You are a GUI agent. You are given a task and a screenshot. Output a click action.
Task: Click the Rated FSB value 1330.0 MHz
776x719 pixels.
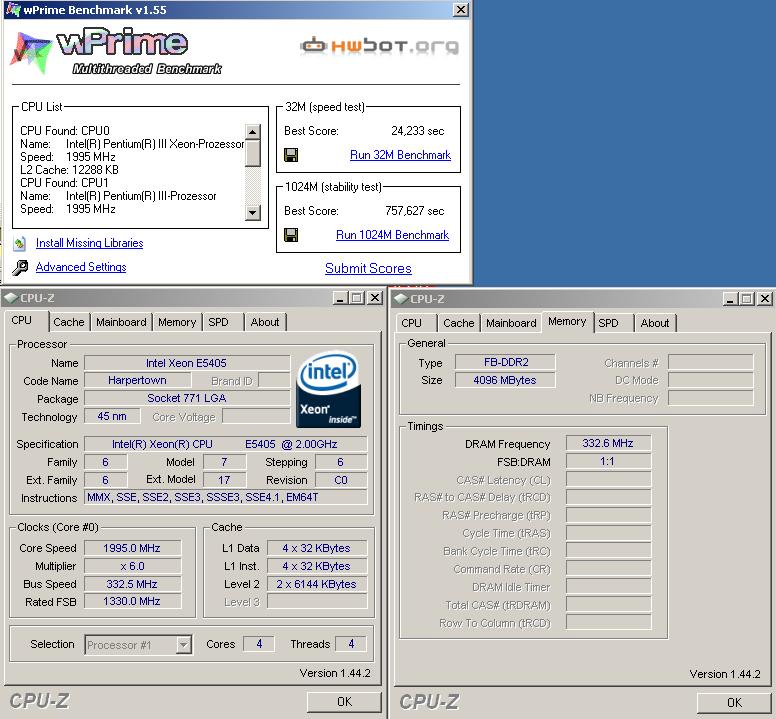(132, 601)
